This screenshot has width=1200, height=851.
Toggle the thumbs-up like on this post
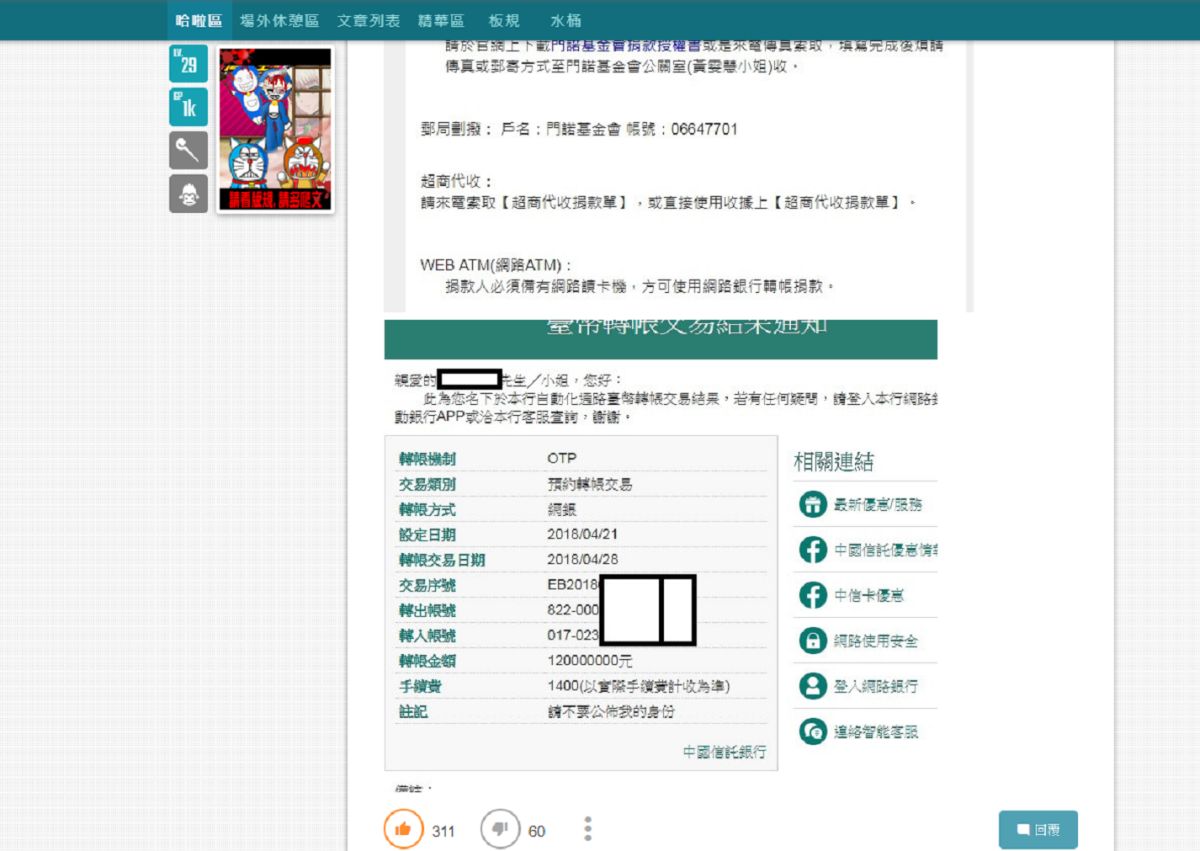(x=403, y=829)
